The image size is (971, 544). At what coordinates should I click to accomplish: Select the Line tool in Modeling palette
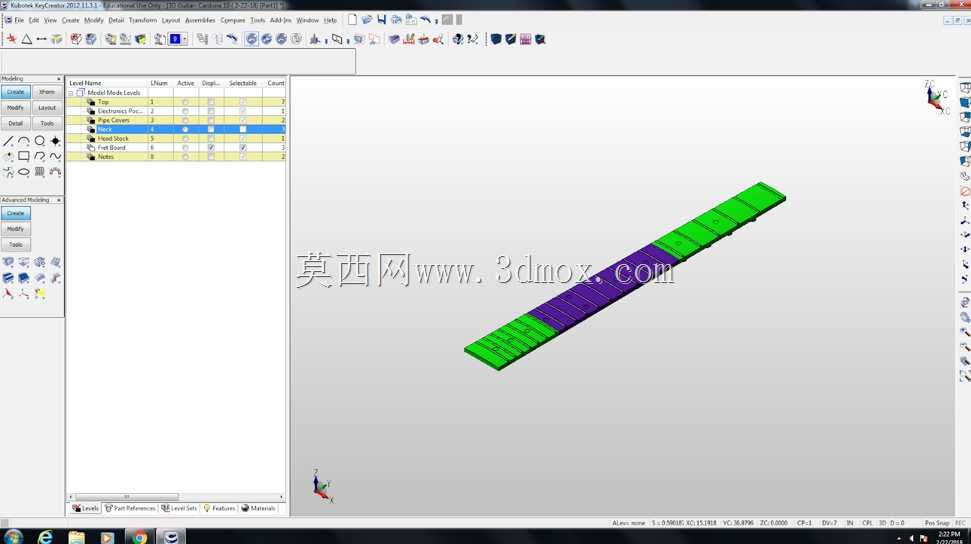[8, 141]
